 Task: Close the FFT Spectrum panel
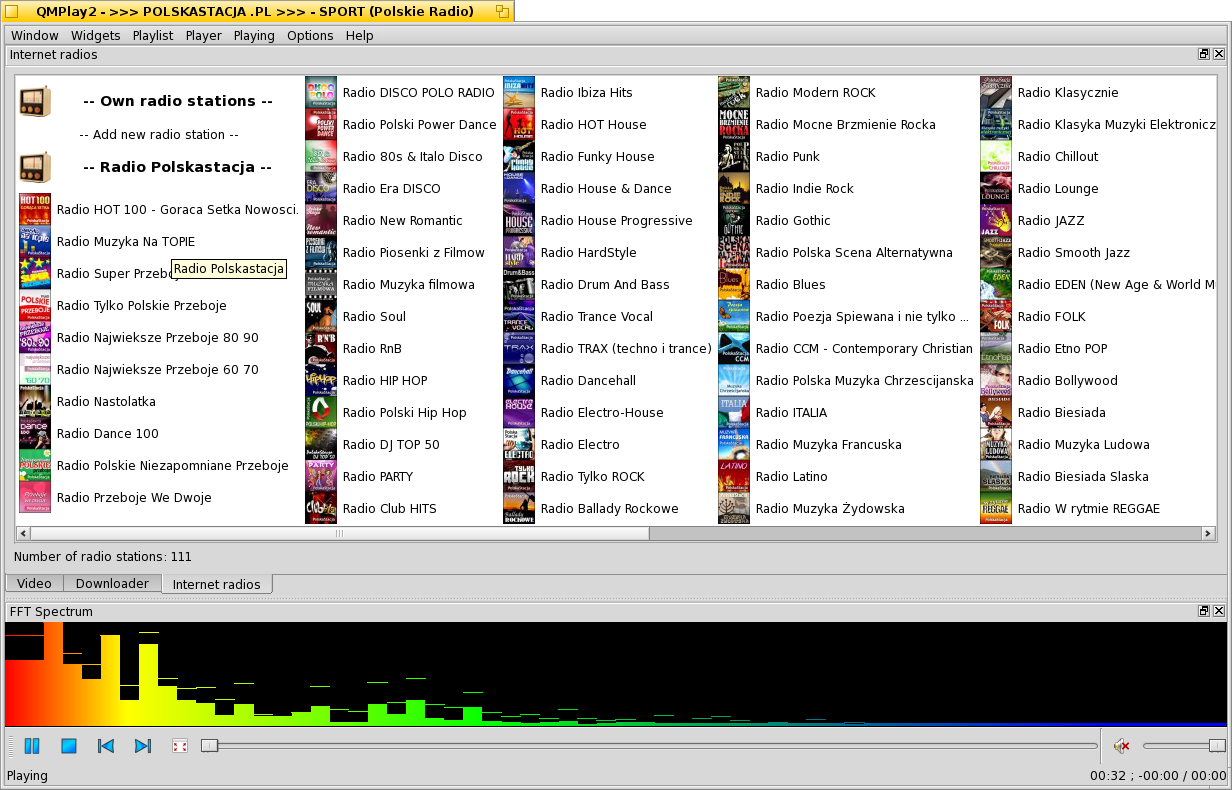click(1219, 610)
